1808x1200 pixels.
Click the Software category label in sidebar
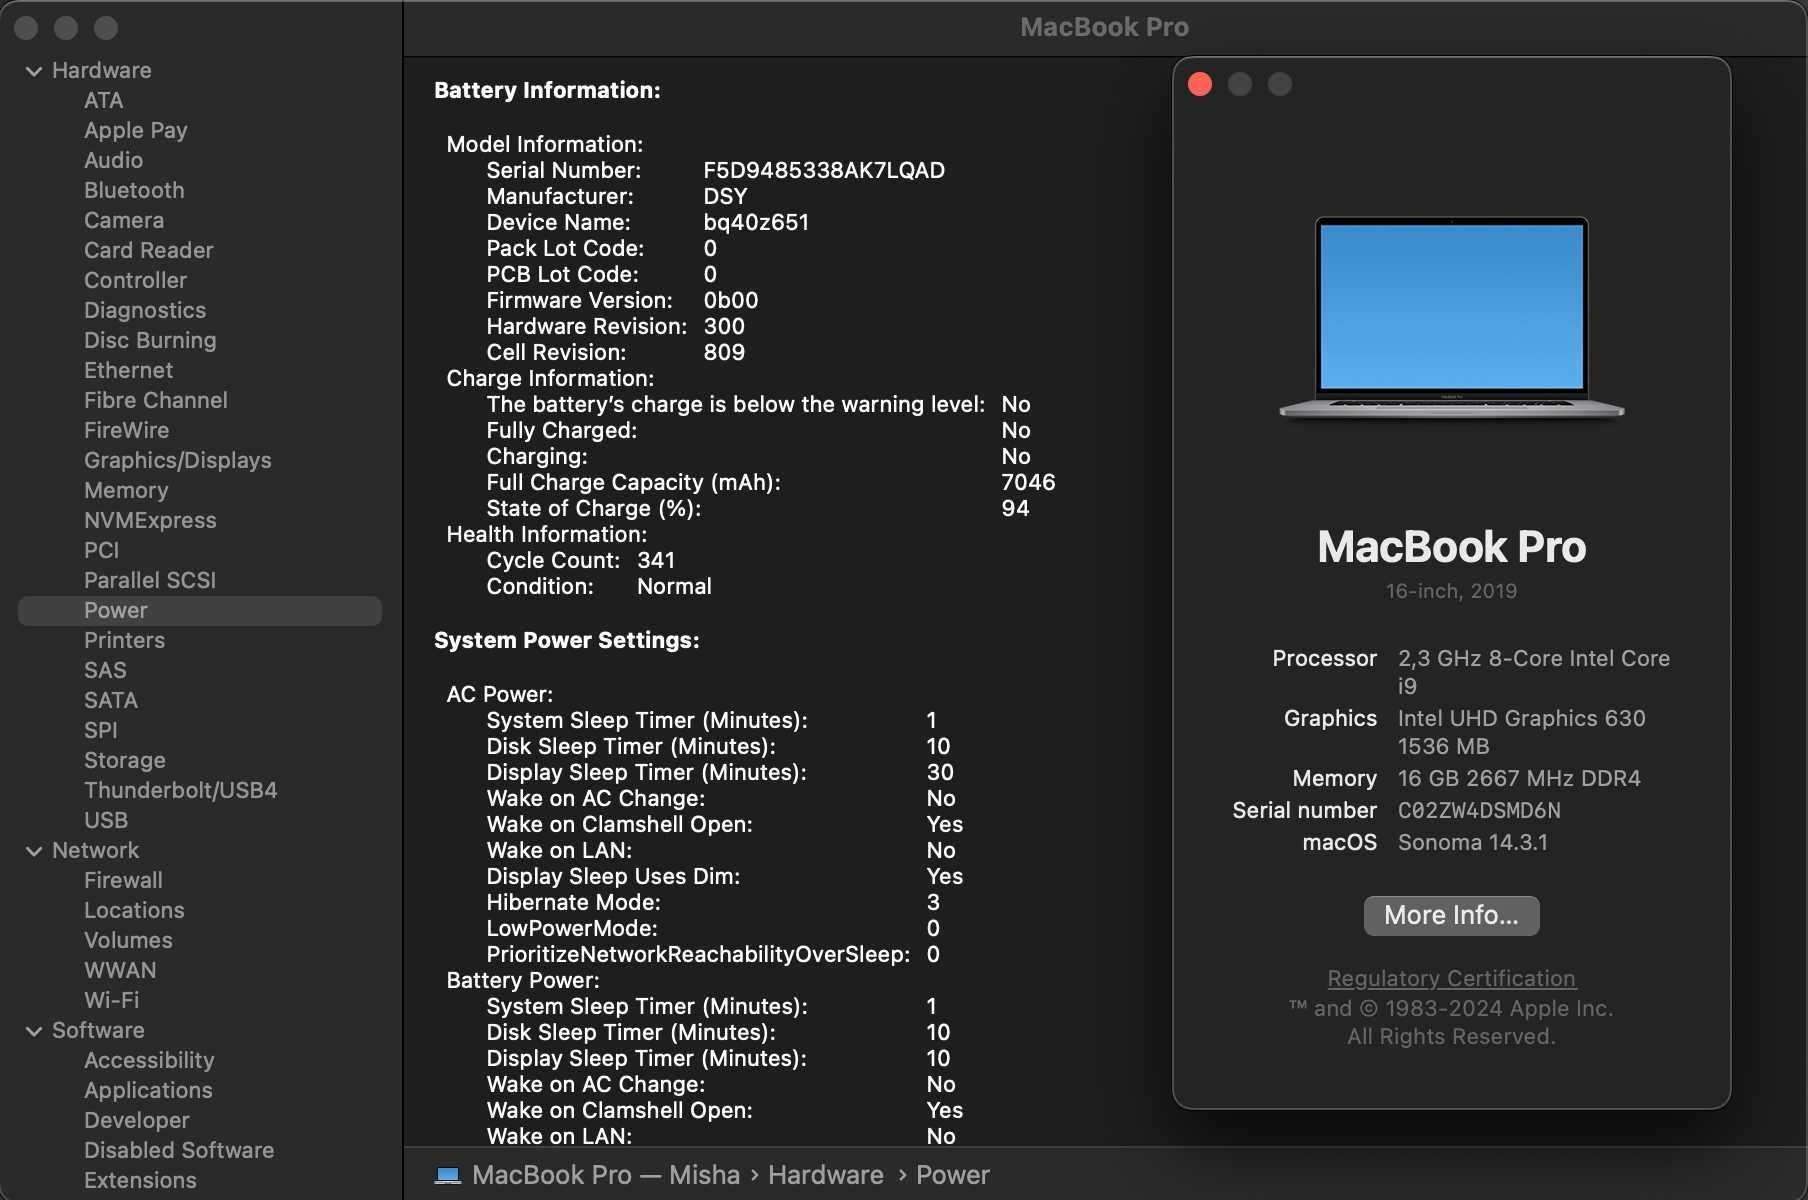point(99,1030)
